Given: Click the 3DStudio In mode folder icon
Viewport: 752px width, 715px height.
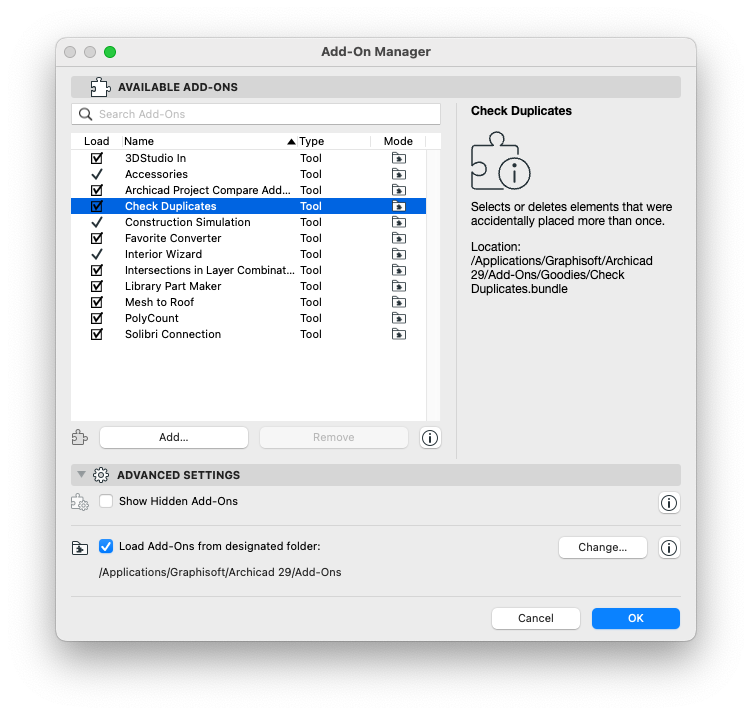Looking at the screenshot, I should tap(399, 158).
